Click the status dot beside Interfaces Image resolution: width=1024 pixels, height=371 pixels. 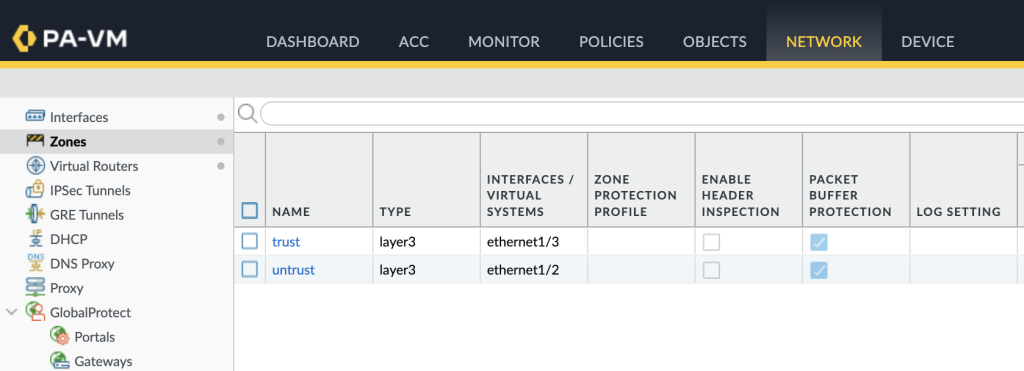point(221,118)
